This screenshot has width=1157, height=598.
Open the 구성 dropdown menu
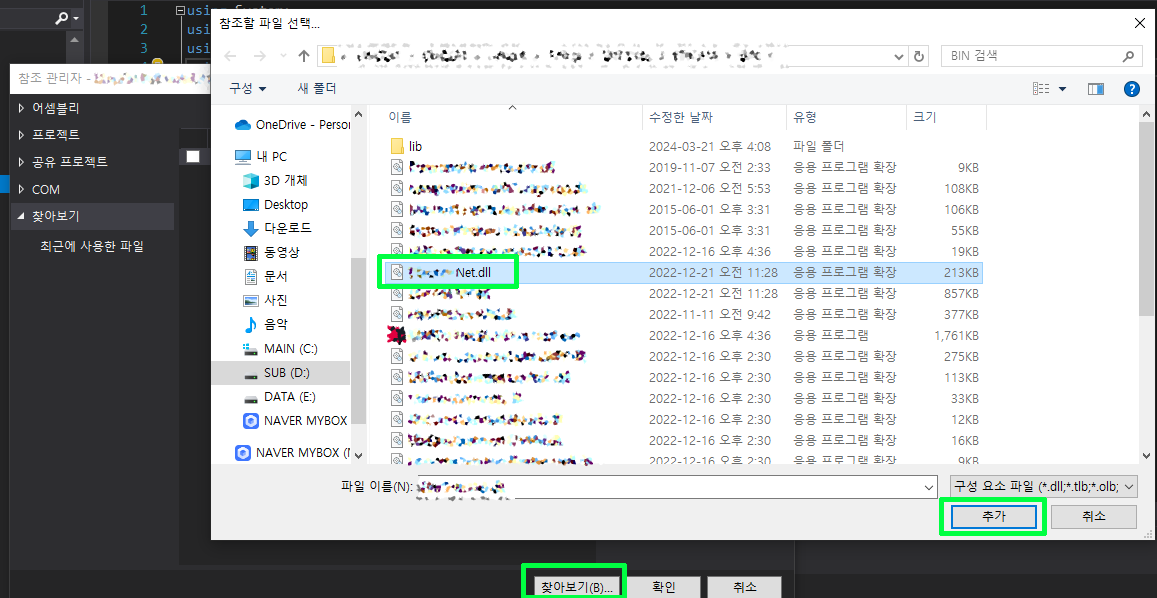(x=248, y=89)
